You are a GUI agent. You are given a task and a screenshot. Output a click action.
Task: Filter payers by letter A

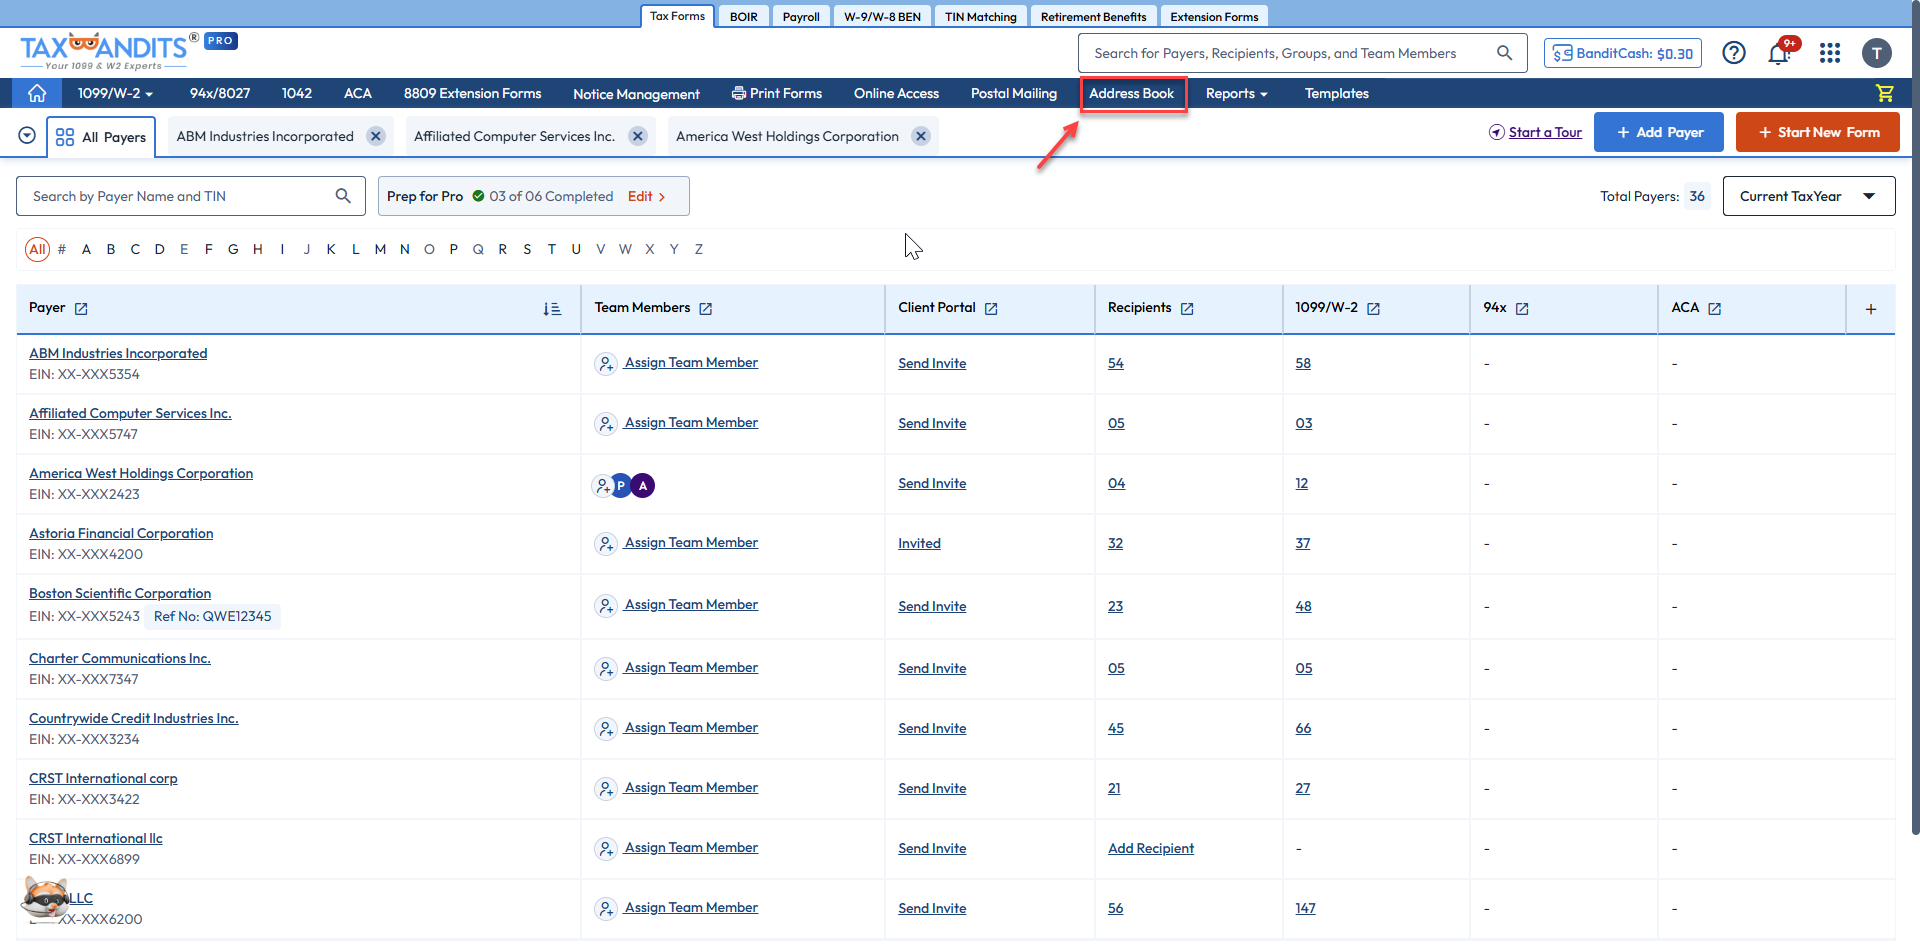[86, 249]
